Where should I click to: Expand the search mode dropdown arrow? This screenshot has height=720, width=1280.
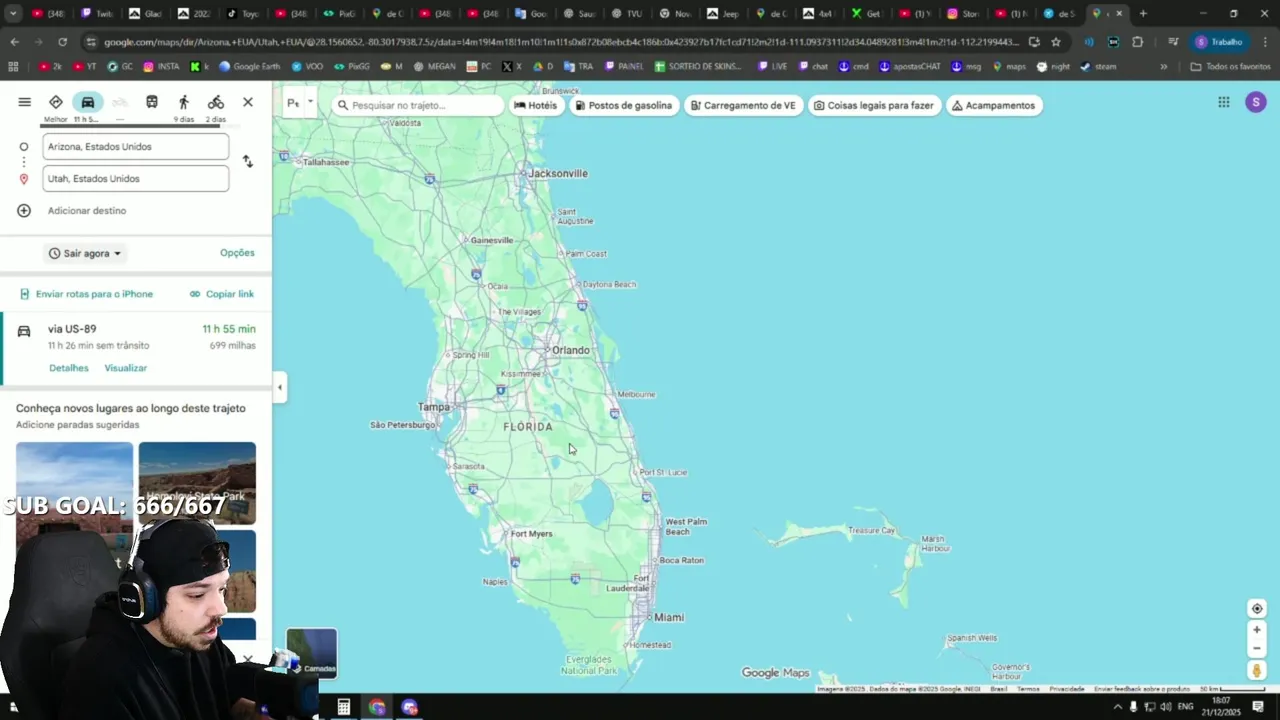click(310, 102)
